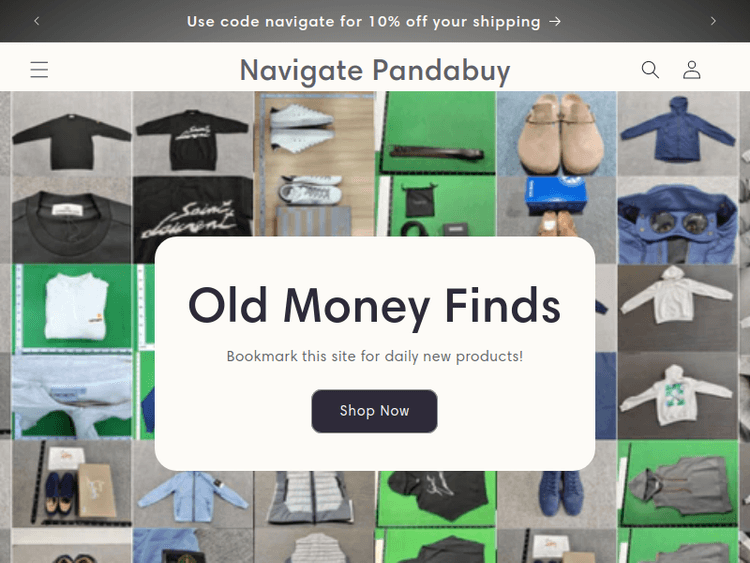The width and height of the screenshot is (750, 563).
Task: Select the black crewneck sweater photo
Action: (x=72, y=134)
